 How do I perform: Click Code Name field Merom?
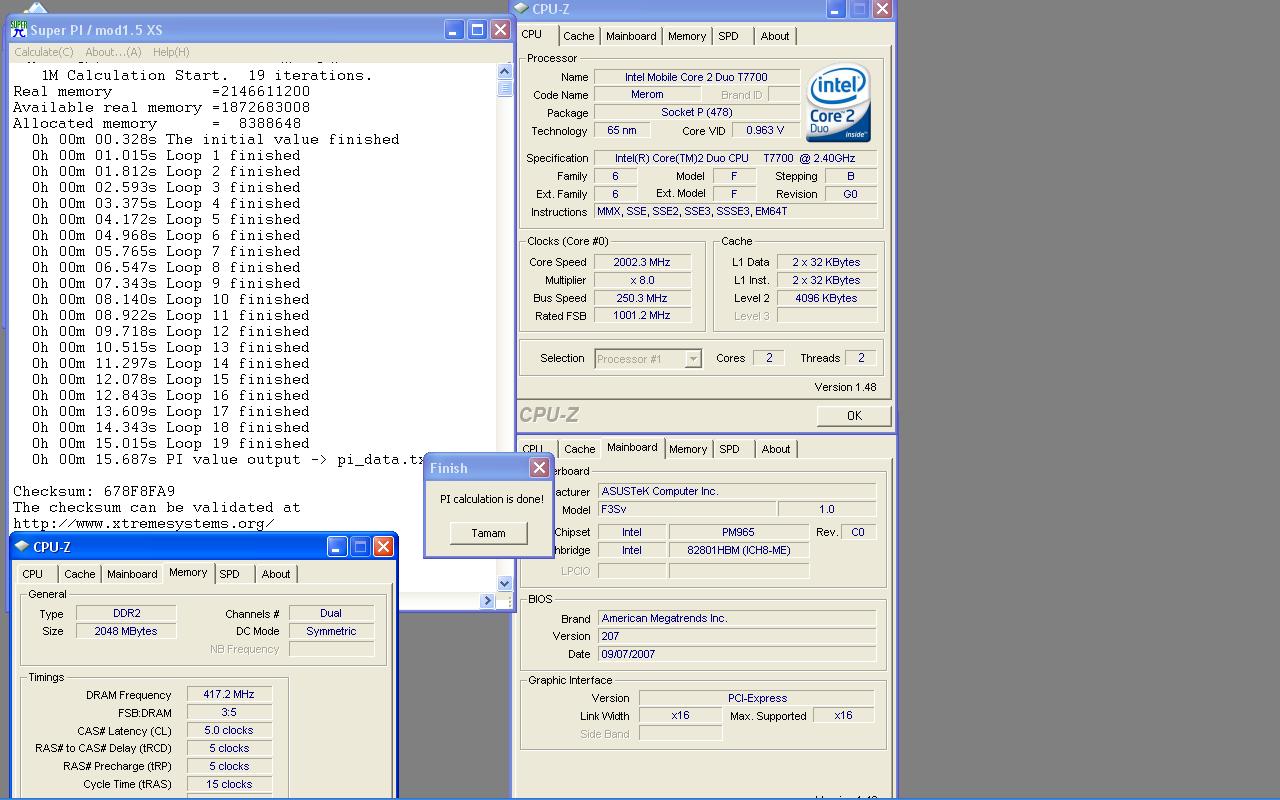coord(647,95)
